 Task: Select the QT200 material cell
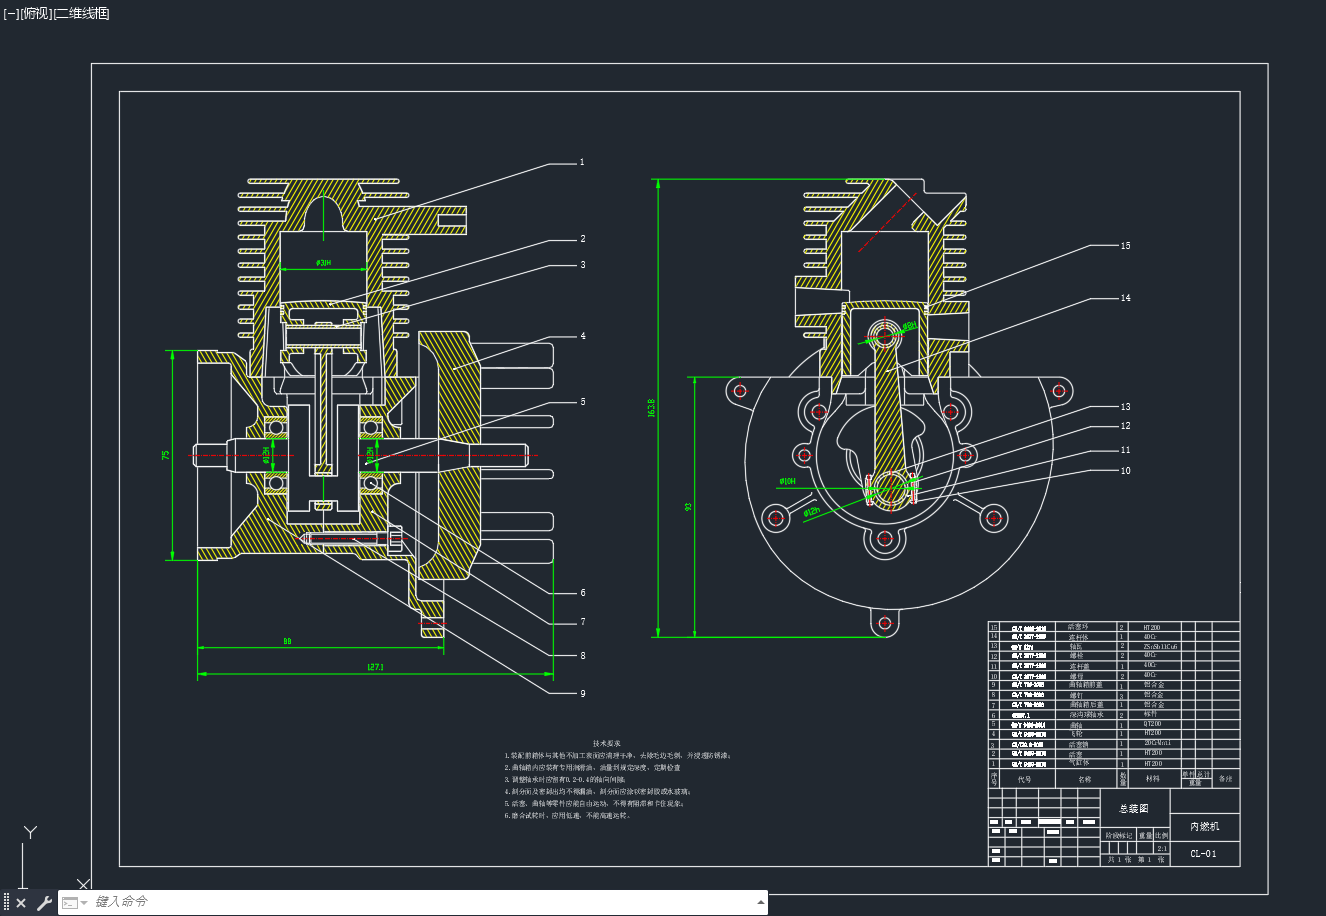click(1153, 724)
